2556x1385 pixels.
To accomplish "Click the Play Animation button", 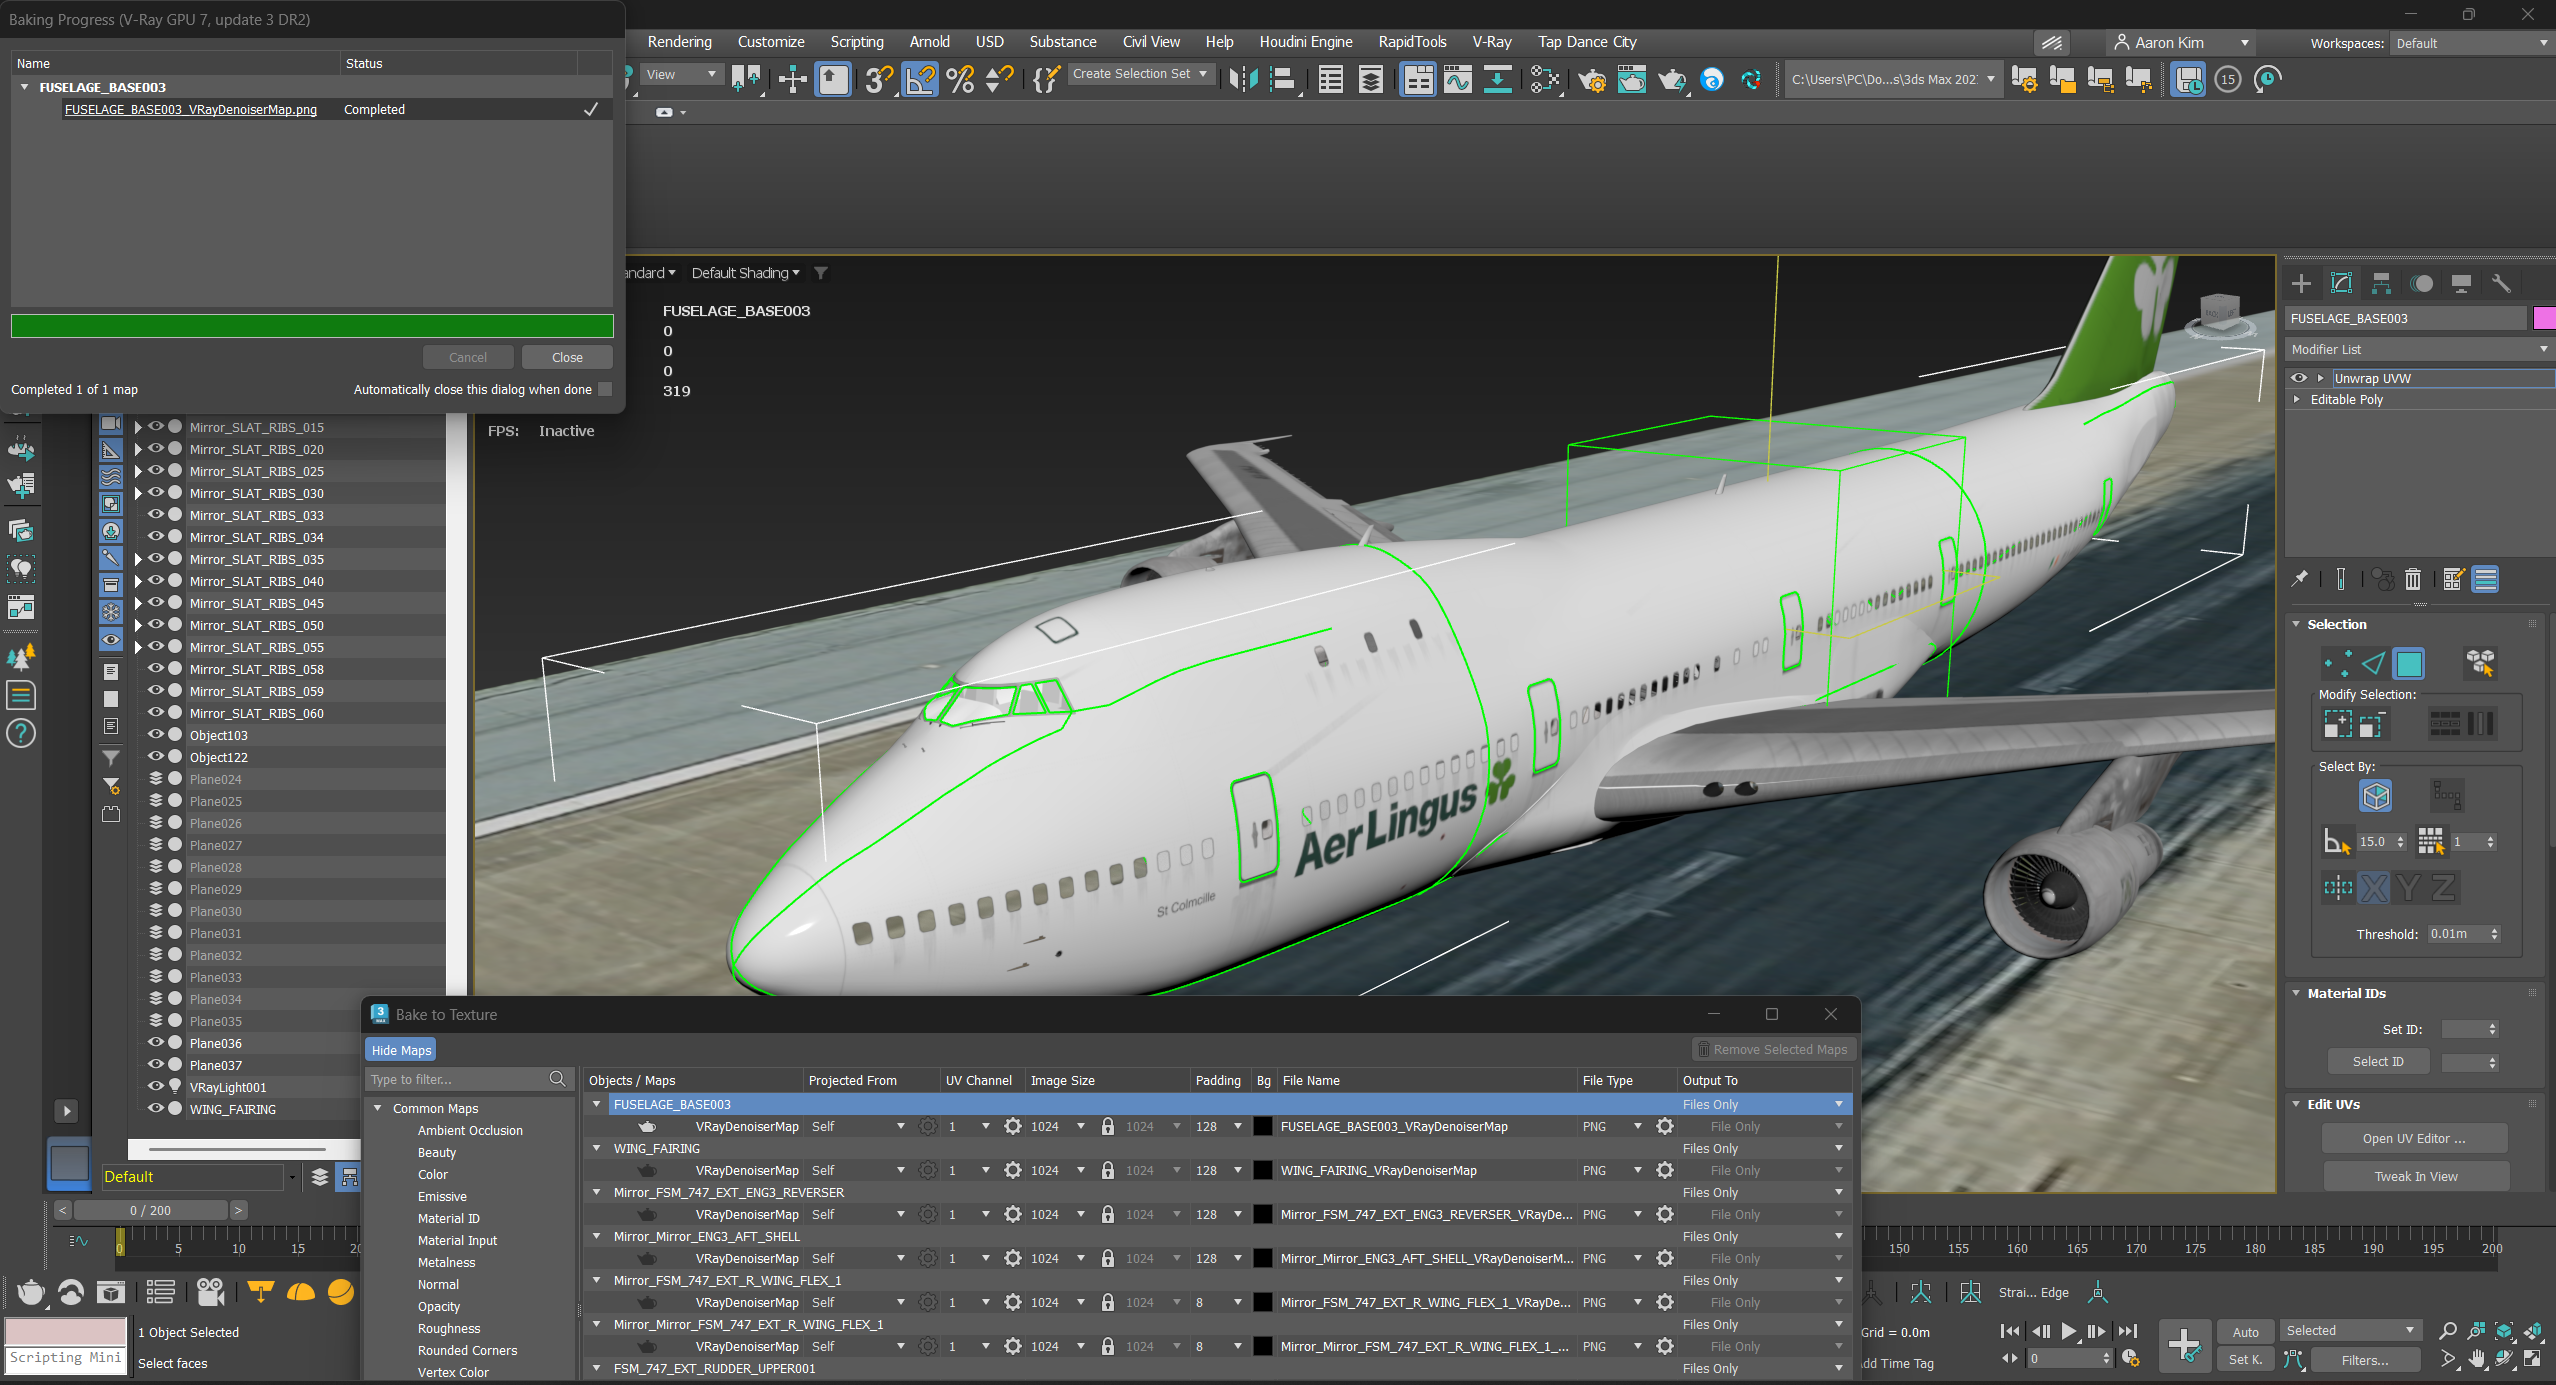I will [2068, 1331].
